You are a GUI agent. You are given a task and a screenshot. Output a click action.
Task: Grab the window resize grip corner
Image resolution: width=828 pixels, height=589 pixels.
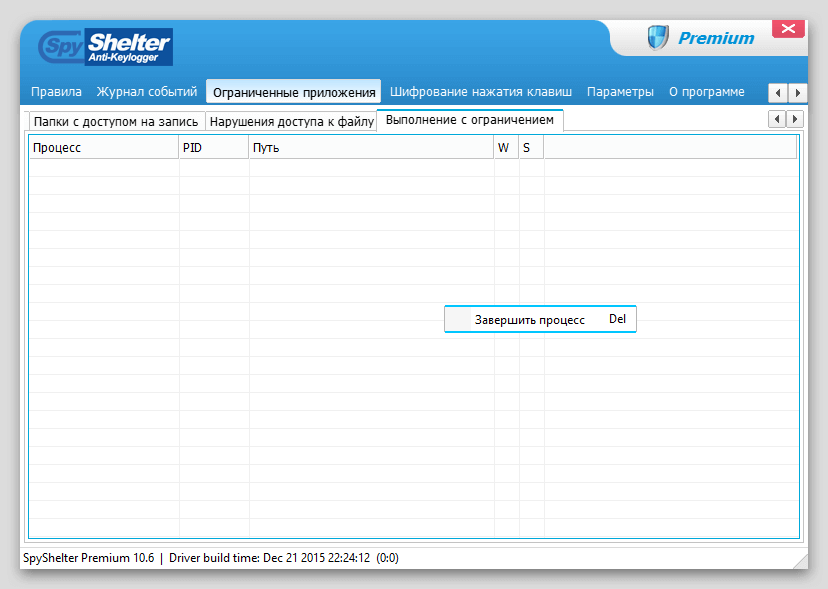tap(801, 562)
